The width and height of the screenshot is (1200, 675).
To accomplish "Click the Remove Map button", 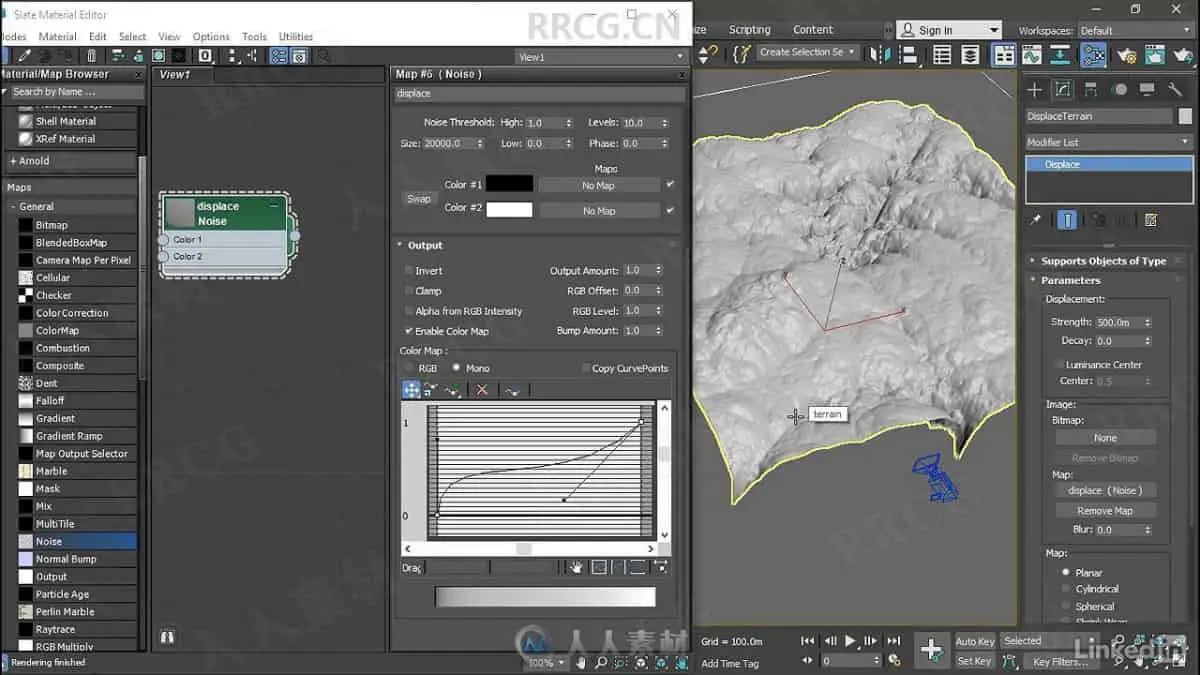I will (x=1104, y=510).
